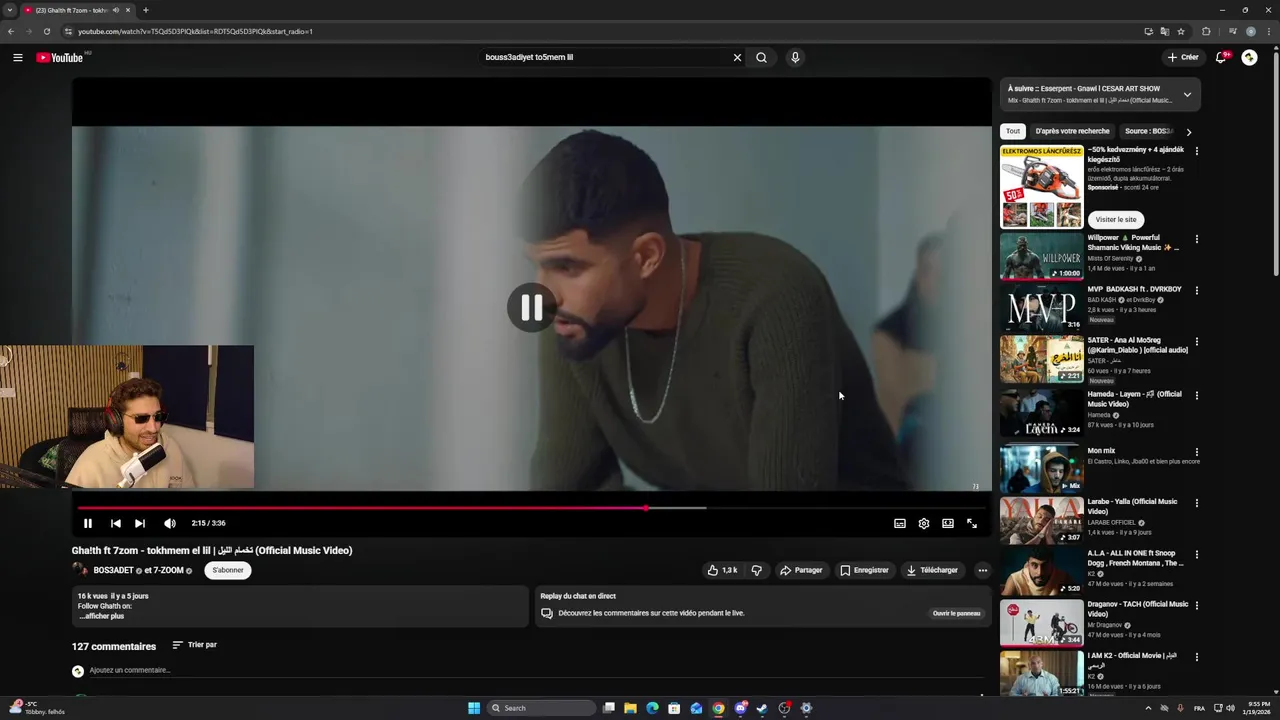The height and width of the screenshot is (720, 1280).
Task: Share the video with Partager
Action: (x=801, y=570)
